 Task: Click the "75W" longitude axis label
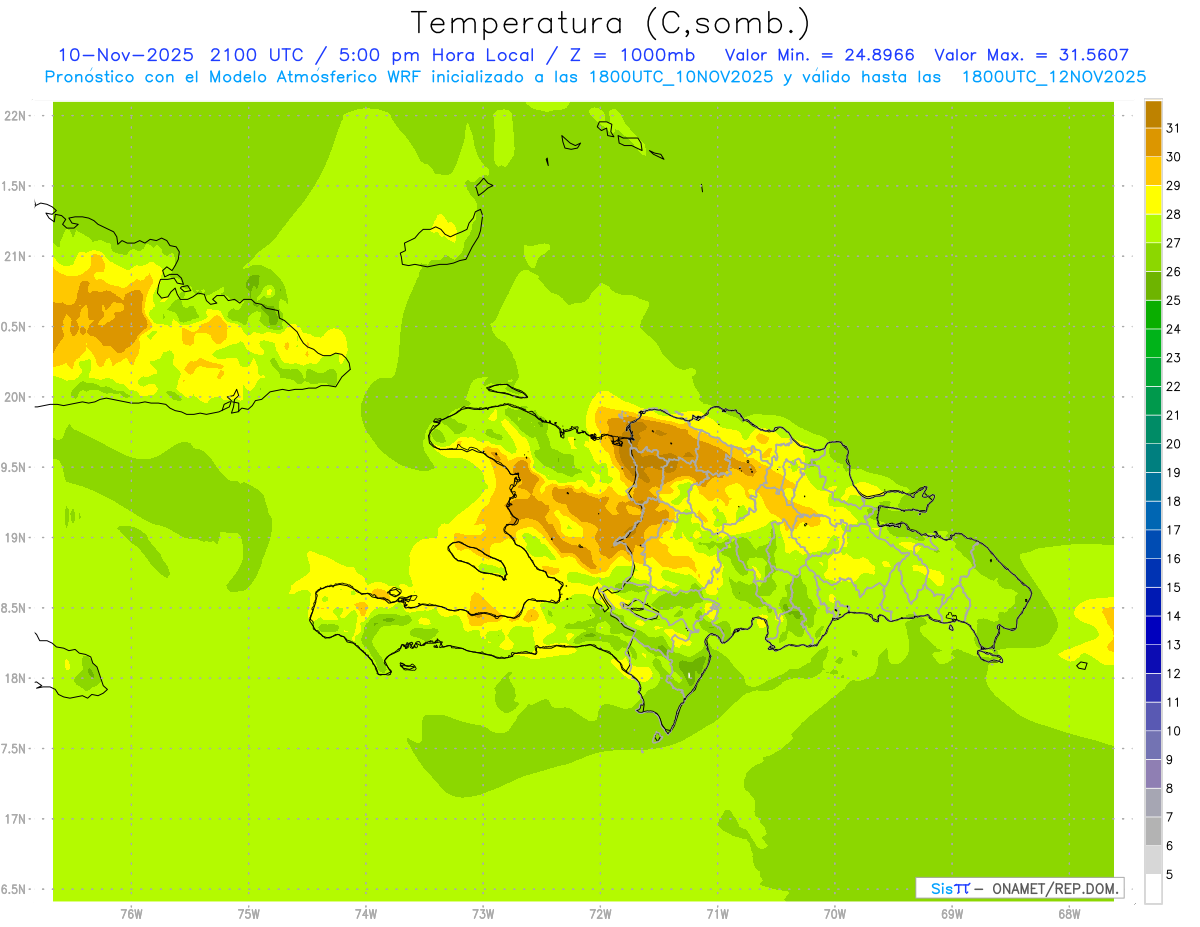pyautogui.click(x=249, y=914)
